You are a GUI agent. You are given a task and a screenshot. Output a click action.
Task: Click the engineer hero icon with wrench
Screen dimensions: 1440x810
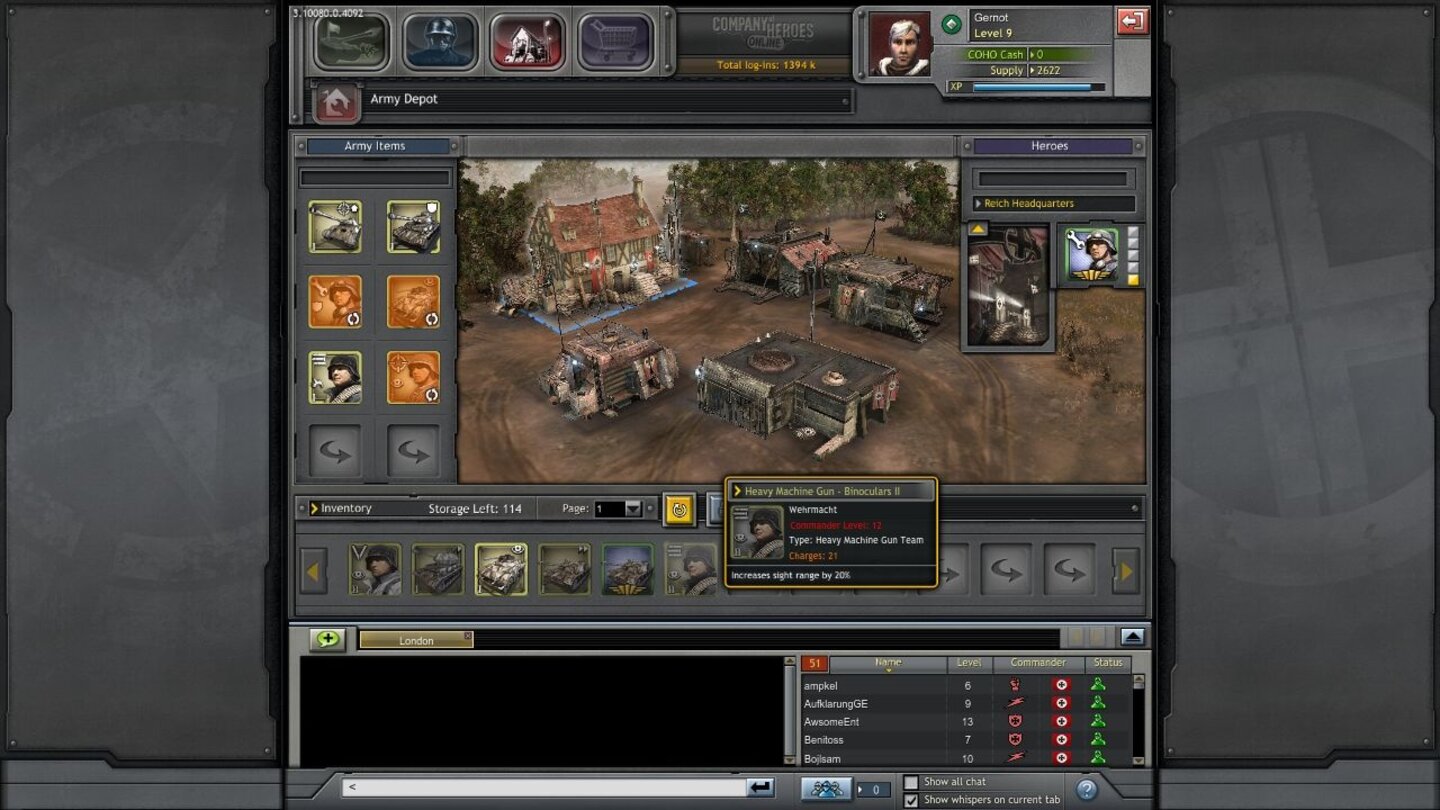coord(1092,255)
